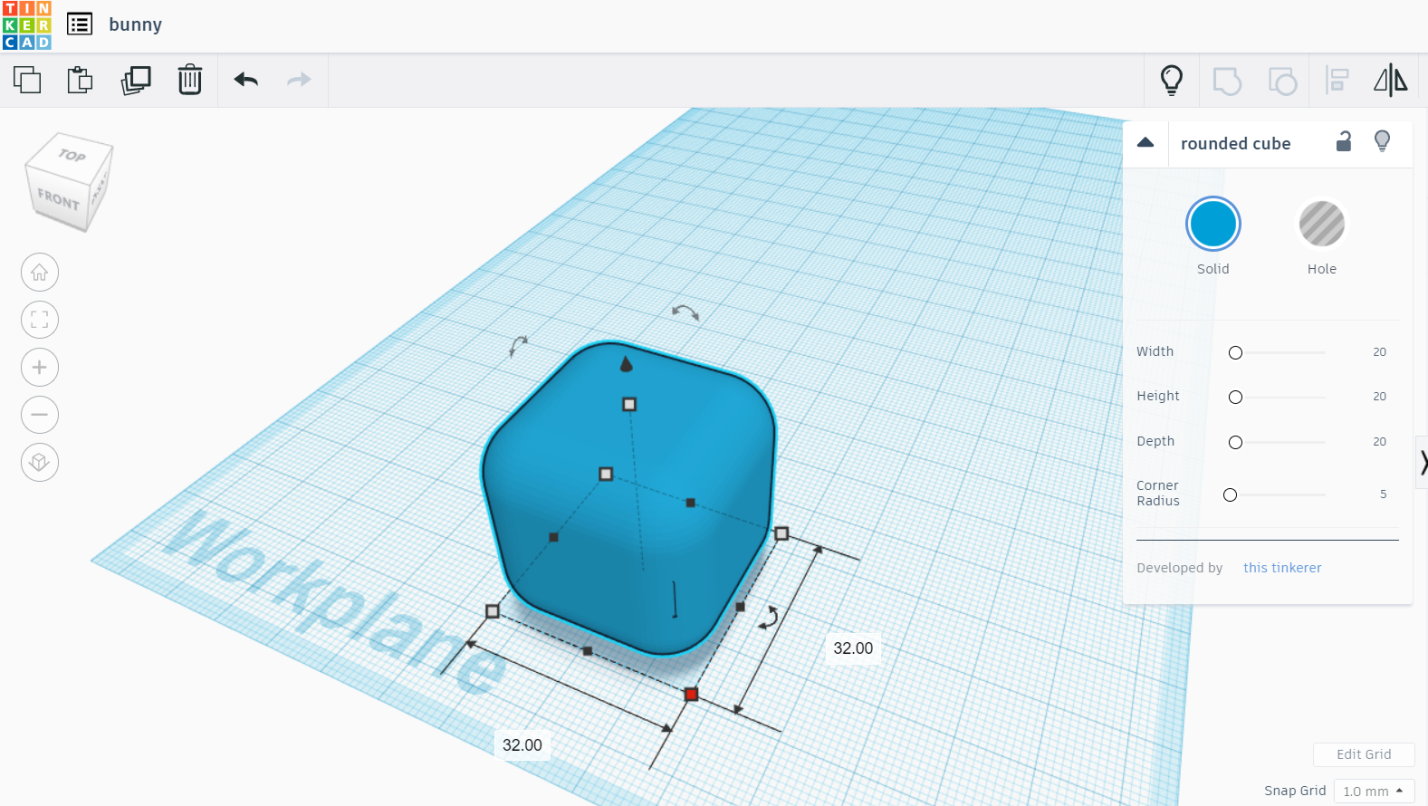The image size is (1428, 806).
Task: Click the bottom 32.00 dimension field
Action: tap(522, 745)
